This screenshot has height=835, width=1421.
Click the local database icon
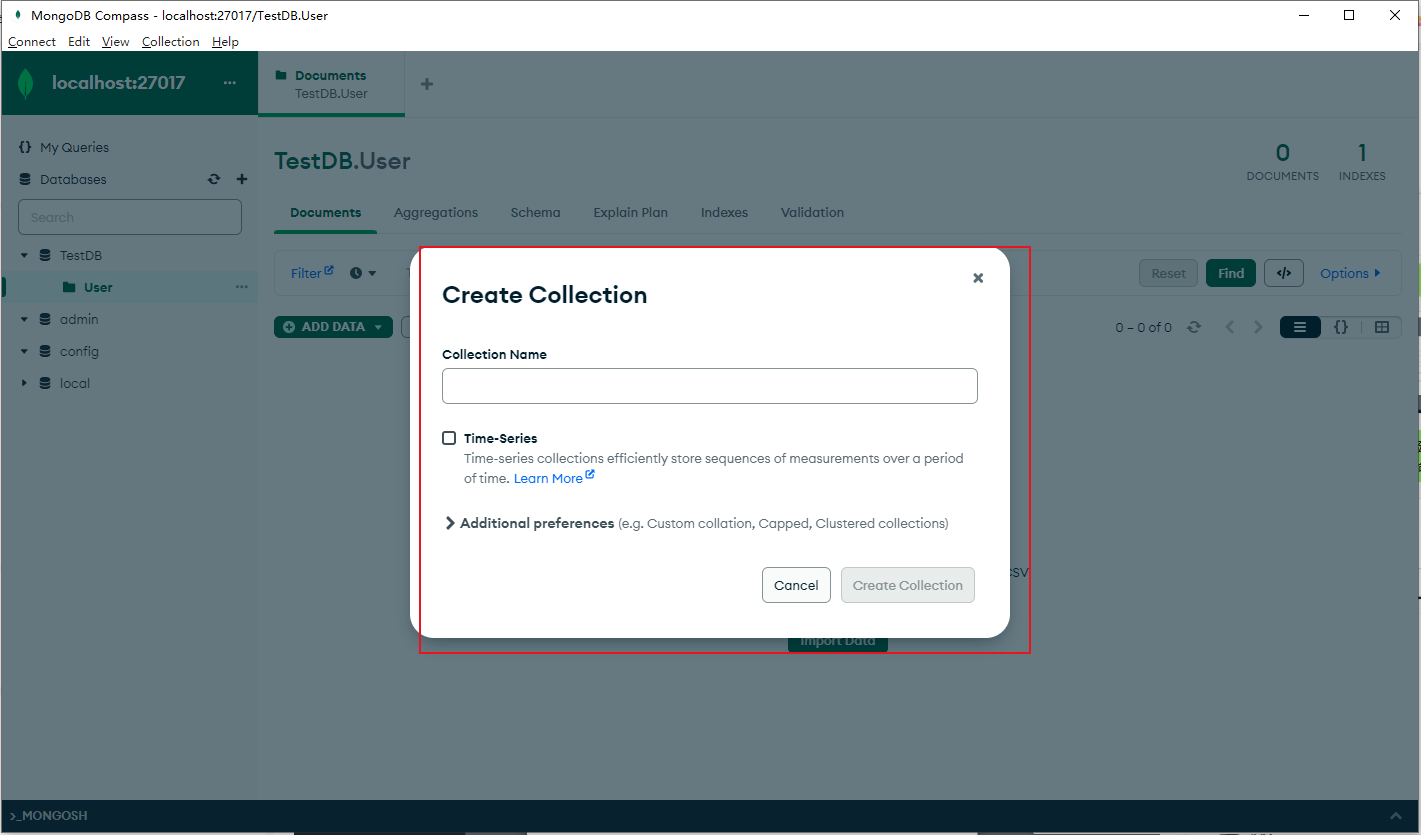tap(45, 384)
